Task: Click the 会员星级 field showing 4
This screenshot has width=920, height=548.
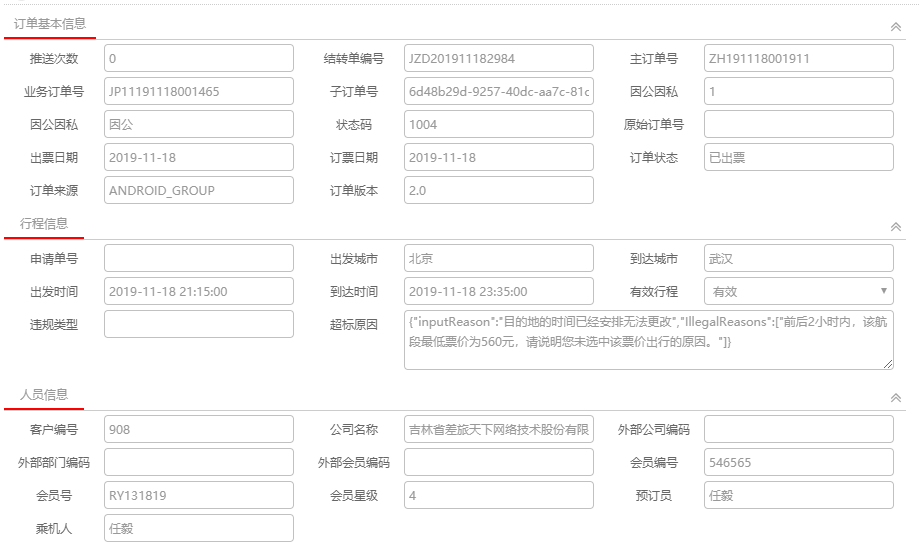Action: 499,495
